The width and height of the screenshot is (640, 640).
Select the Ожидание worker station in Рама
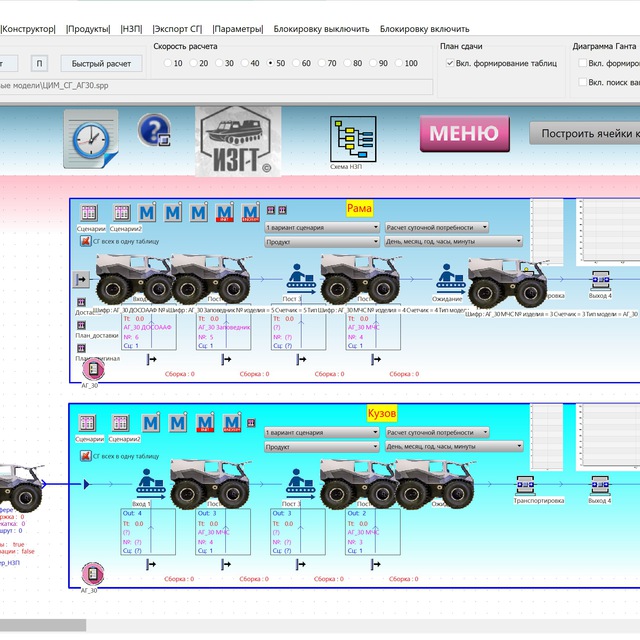click(x=450, y=279)
